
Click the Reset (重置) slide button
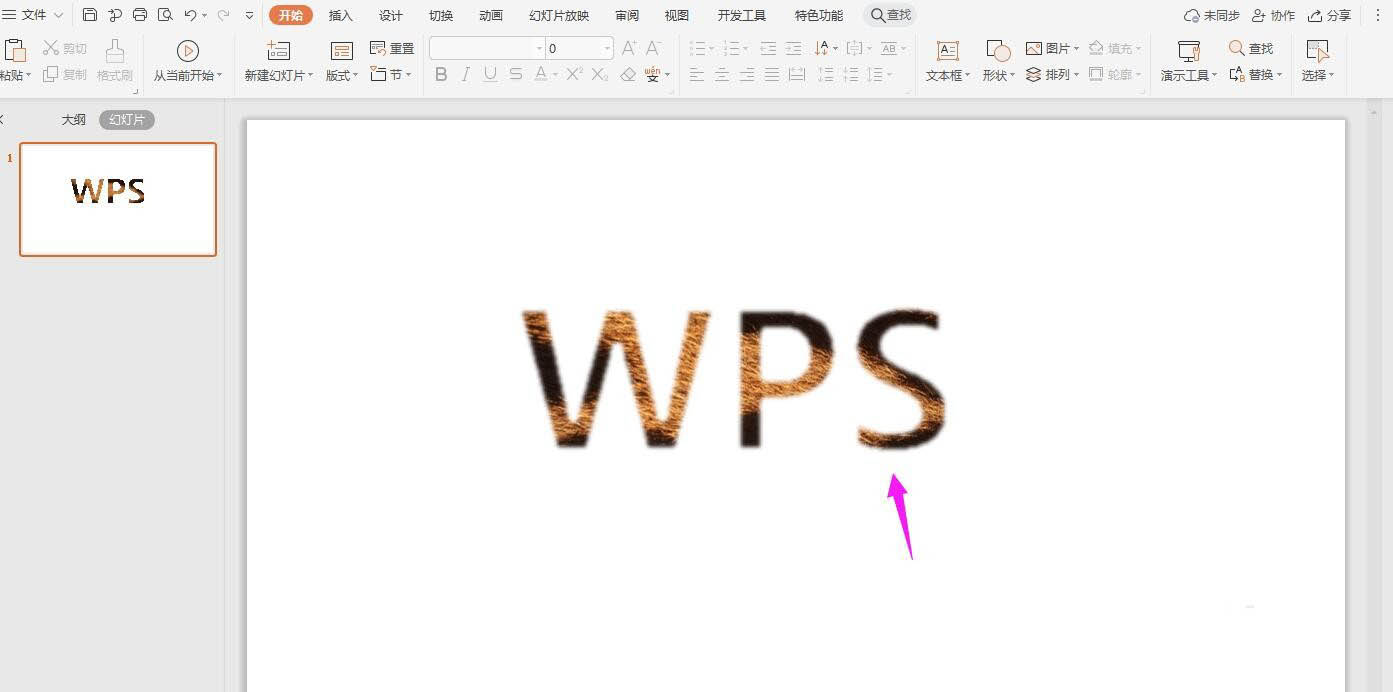coord(392,48)
